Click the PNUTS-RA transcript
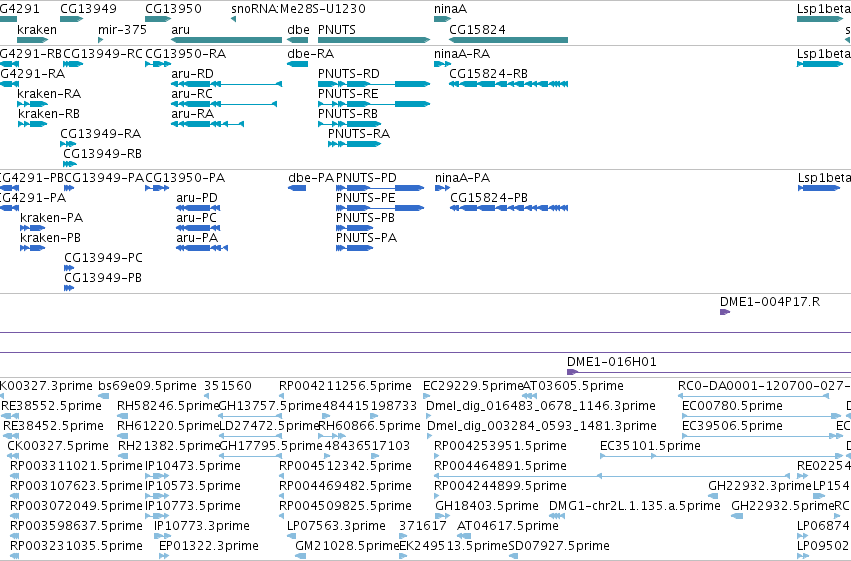The height and width of the screenshot is (561, 851). click(x=354, y=144)
